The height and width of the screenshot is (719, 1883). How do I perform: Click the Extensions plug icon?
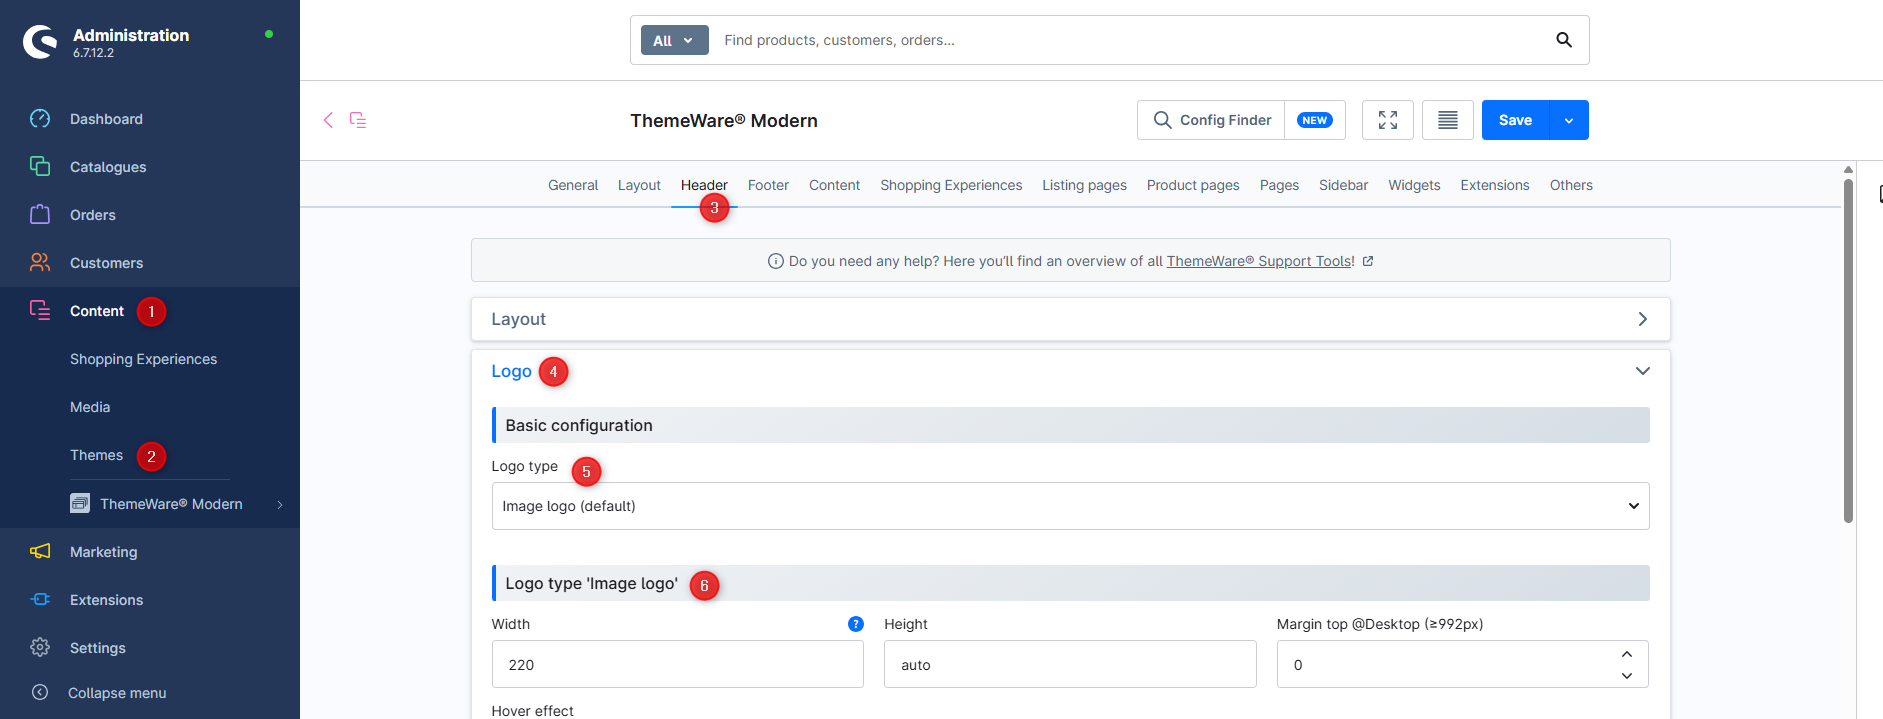pos(40,600)
